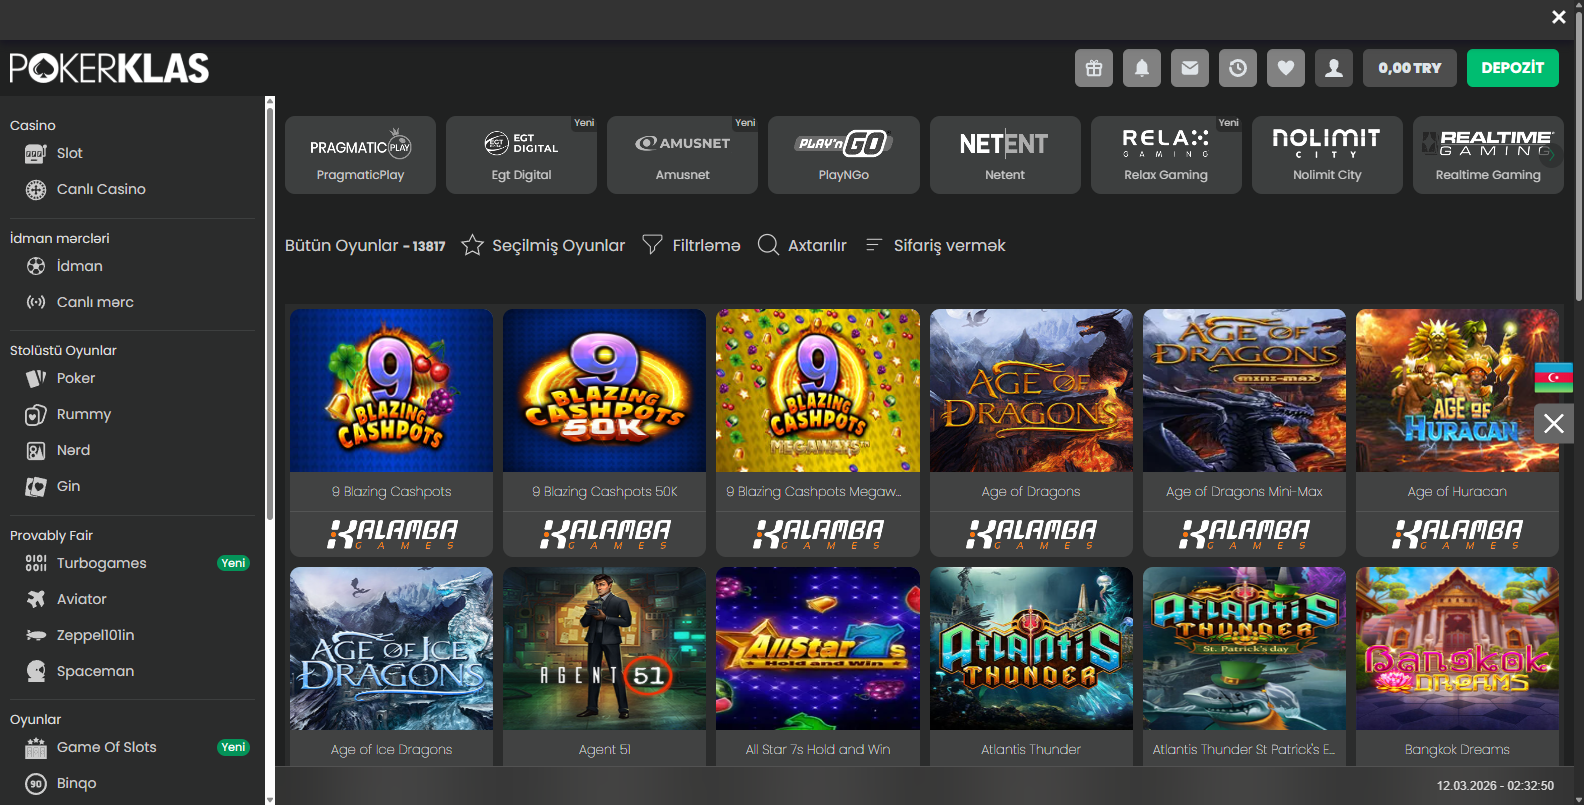
Task: Open Age of Ice Dragons thumbnail
Action: 391,648
